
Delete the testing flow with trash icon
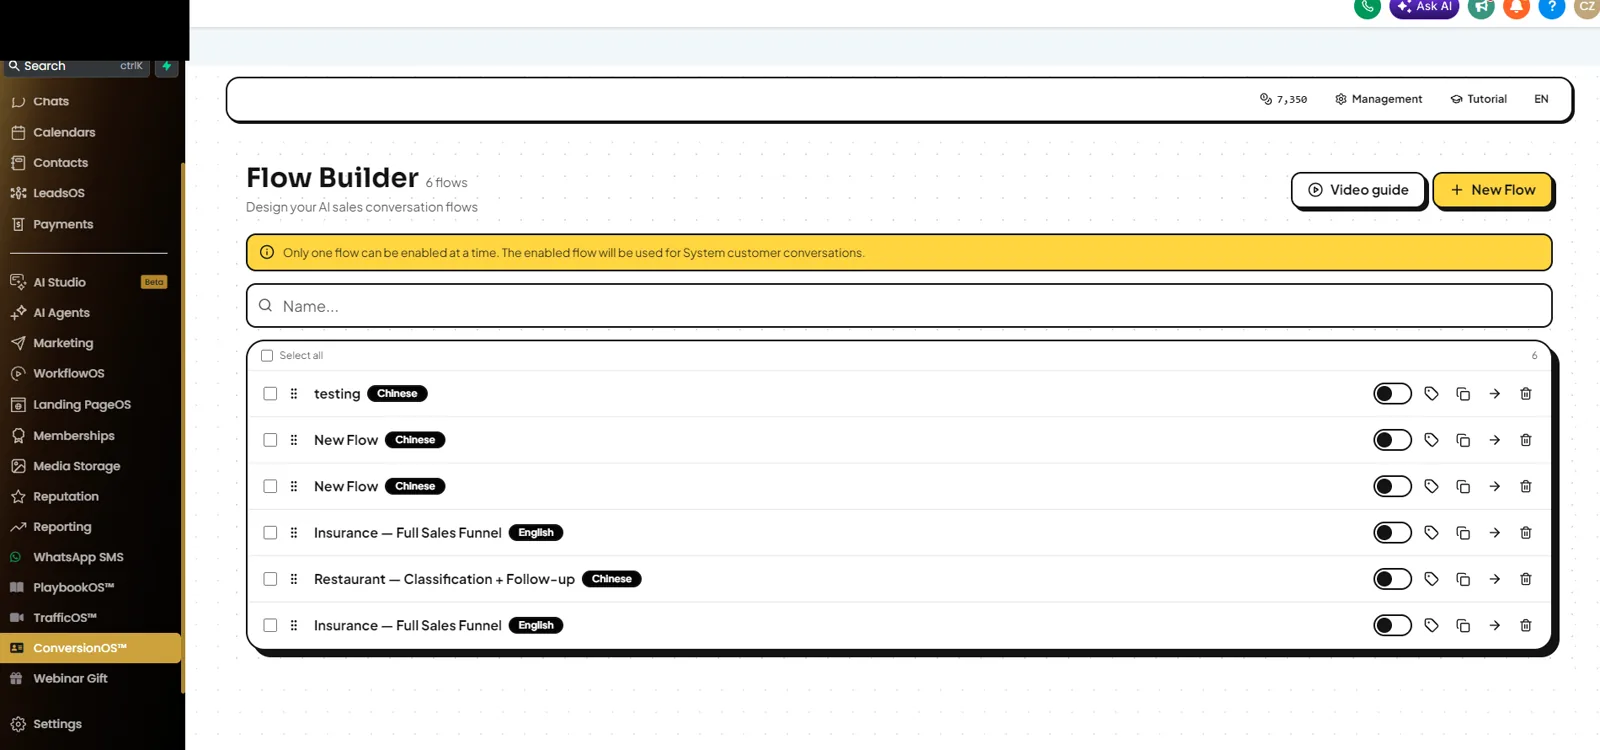1526,394
